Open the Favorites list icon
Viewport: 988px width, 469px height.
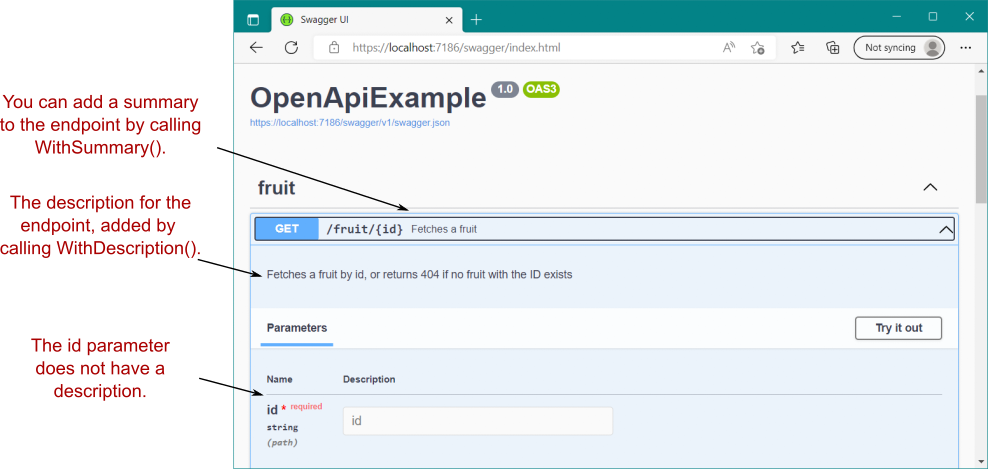click(798, 48)
